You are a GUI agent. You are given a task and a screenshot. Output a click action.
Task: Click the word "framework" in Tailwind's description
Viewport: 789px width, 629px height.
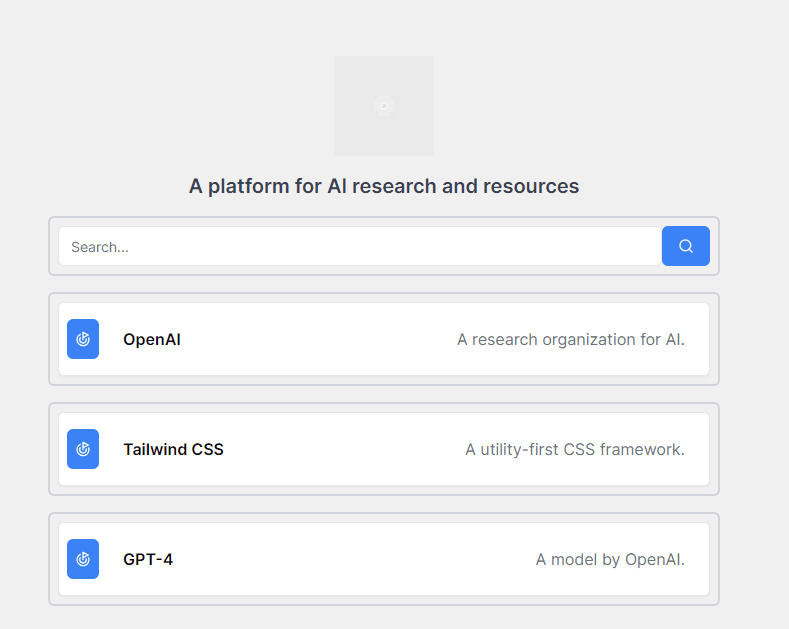tap(640, 449)
